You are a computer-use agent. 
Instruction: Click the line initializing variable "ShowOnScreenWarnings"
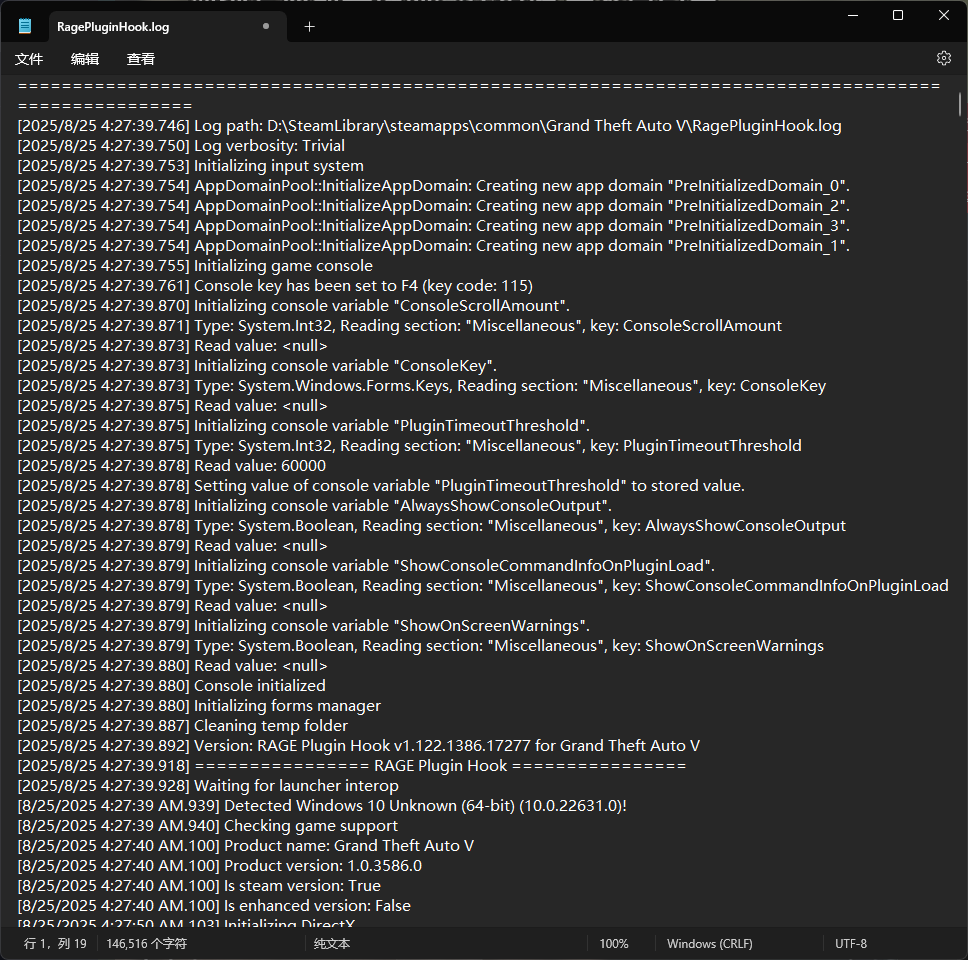click(x=304, y=626)
